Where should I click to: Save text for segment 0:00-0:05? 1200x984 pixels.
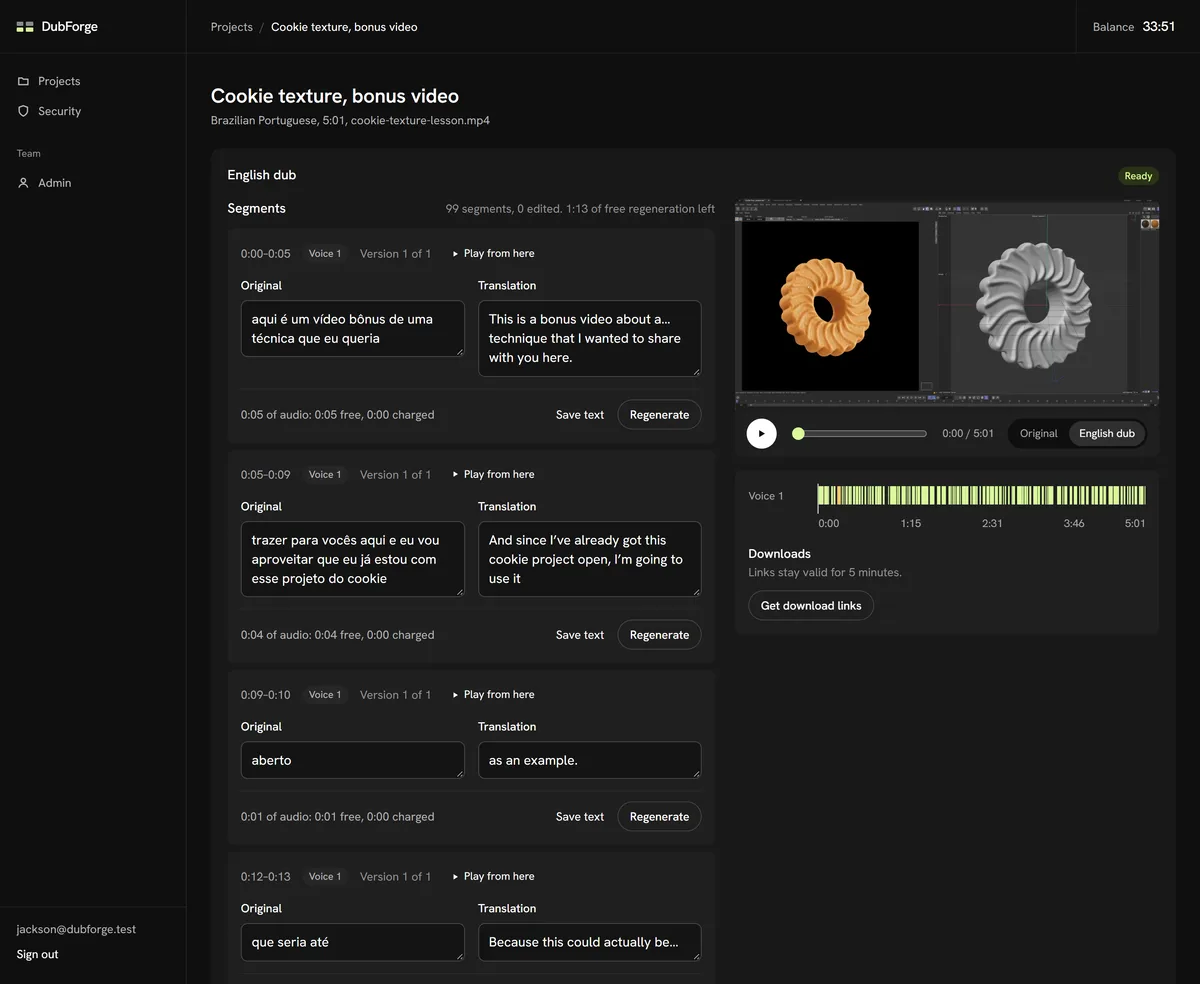pos(580,414)
